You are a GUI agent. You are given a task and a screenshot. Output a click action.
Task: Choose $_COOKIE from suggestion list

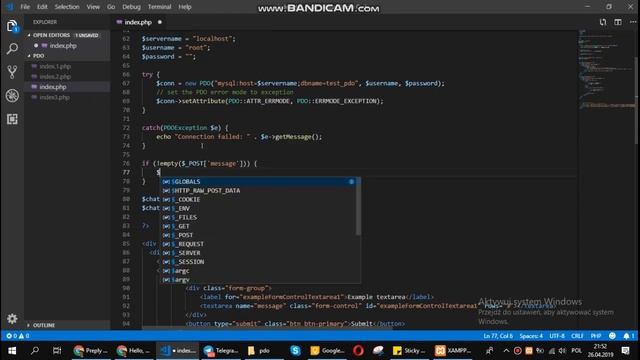[x=258, y=200]
